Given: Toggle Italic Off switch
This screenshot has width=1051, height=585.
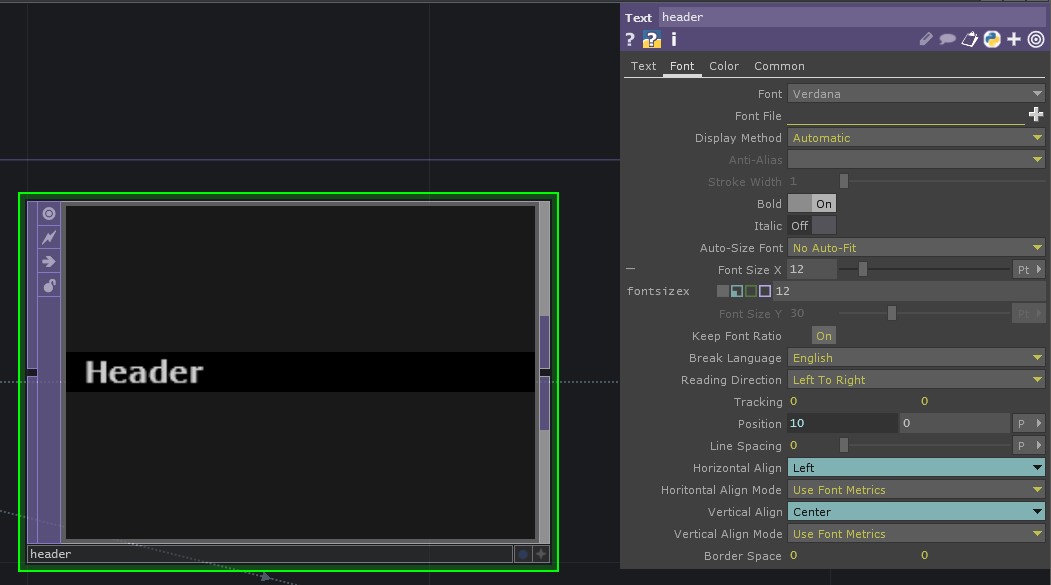Looking at the screenshot, I should tap(812, 226).
